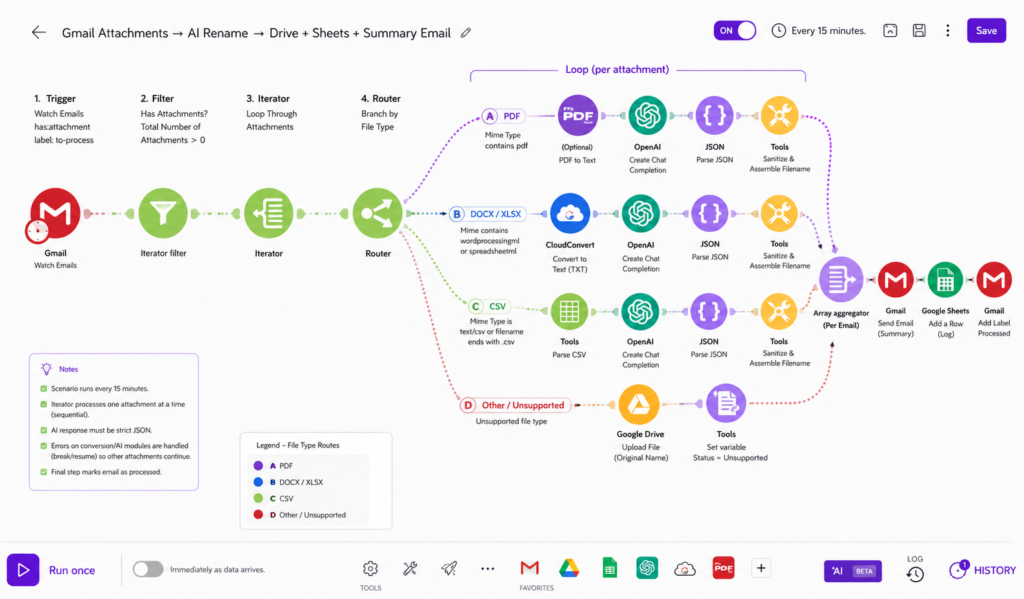Image resolution: width=1024 pixels, height=599 pixels.
Task: Select the Tools Set variable module
Action: [x=726, y=404]
